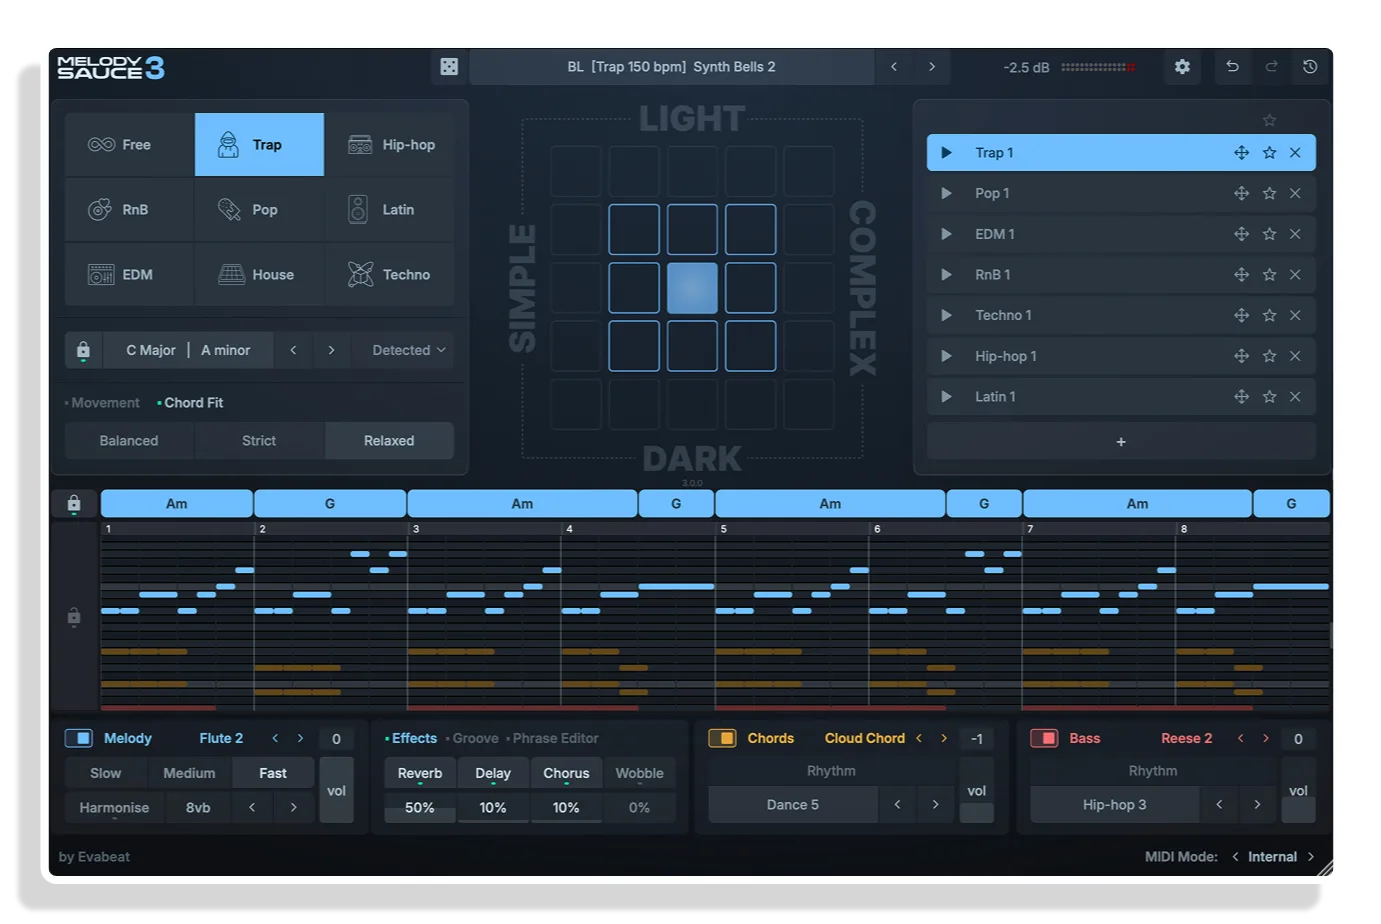Toggle the Wobble effect

(639, 773)
